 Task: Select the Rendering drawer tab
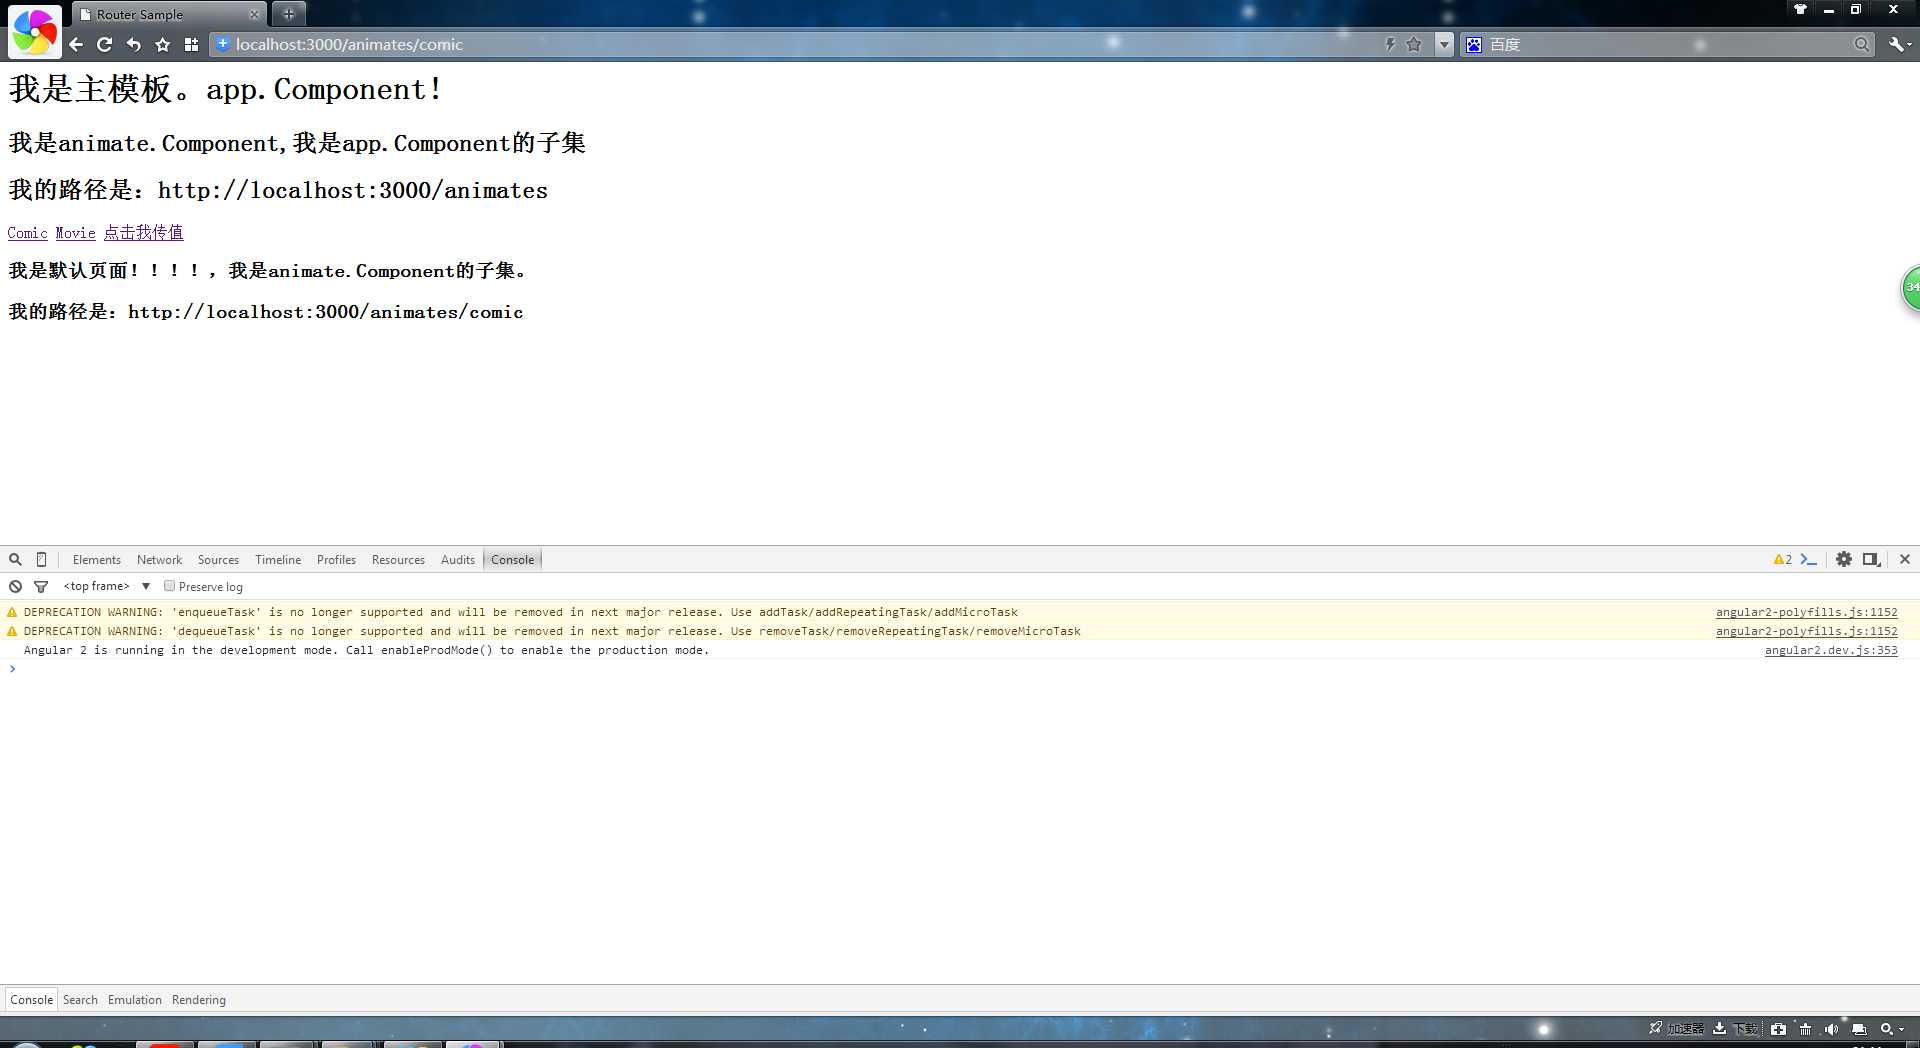(198, 1000)
